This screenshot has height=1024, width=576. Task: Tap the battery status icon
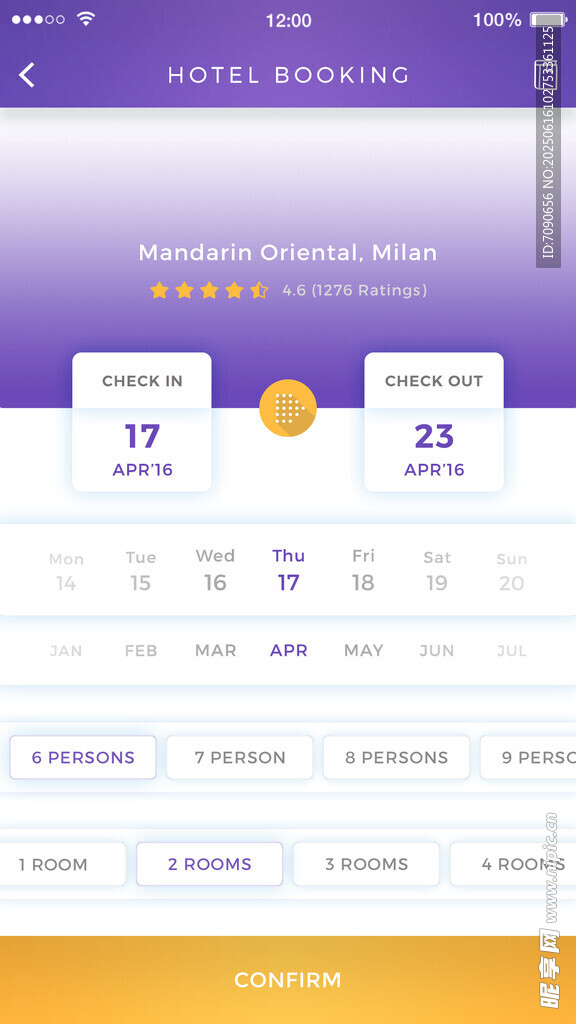(x=548, y=20)
